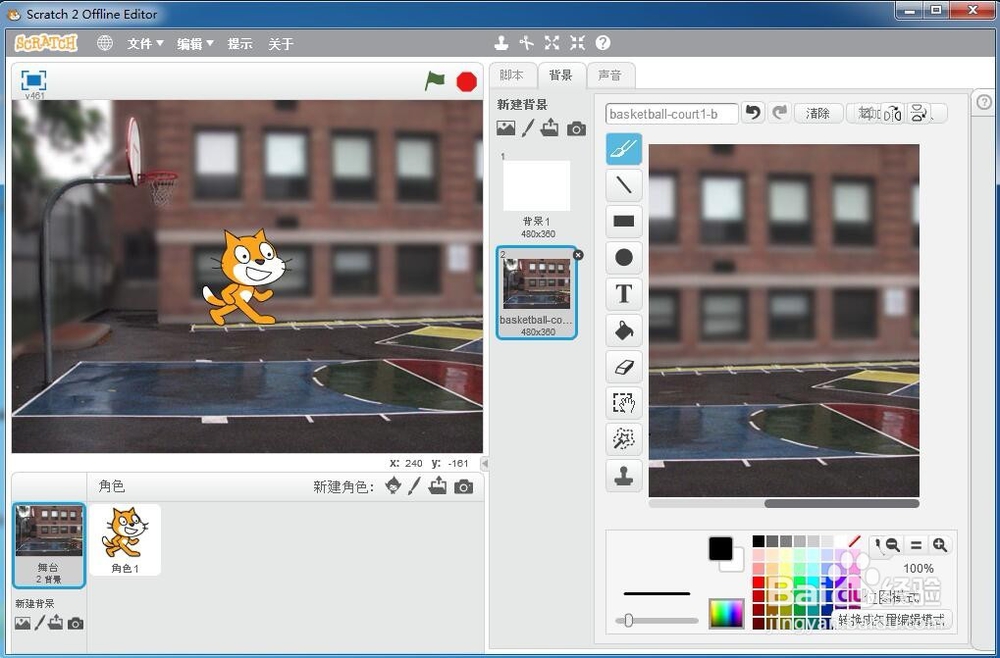
Task: Open the 关于 menu item
Action: point(281,43)
